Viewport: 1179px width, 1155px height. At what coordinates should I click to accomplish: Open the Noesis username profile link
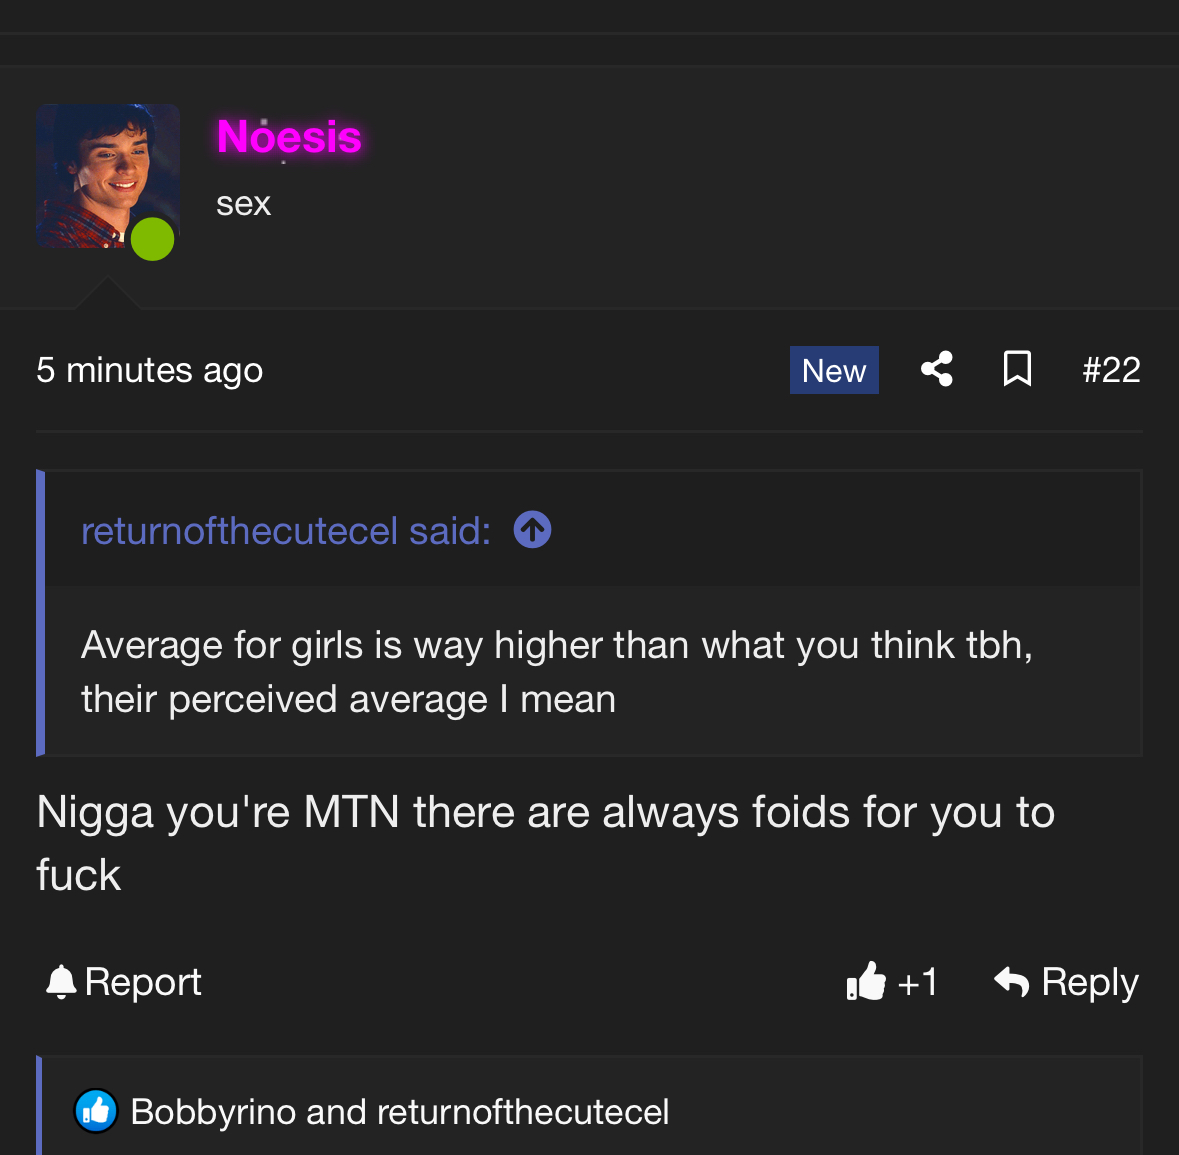pyautogui.click(x=289, y=137)
